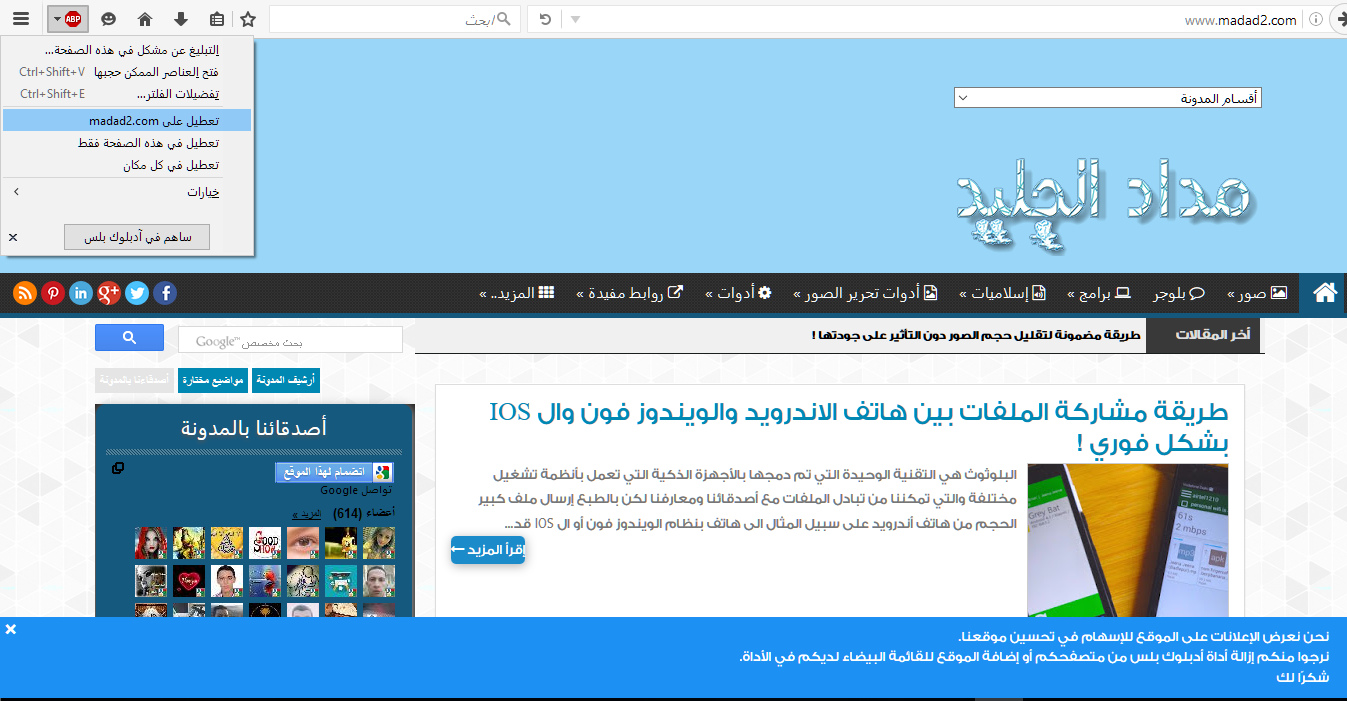
Task: Click the RSS feed icon
Action: [x=25, y=293]
